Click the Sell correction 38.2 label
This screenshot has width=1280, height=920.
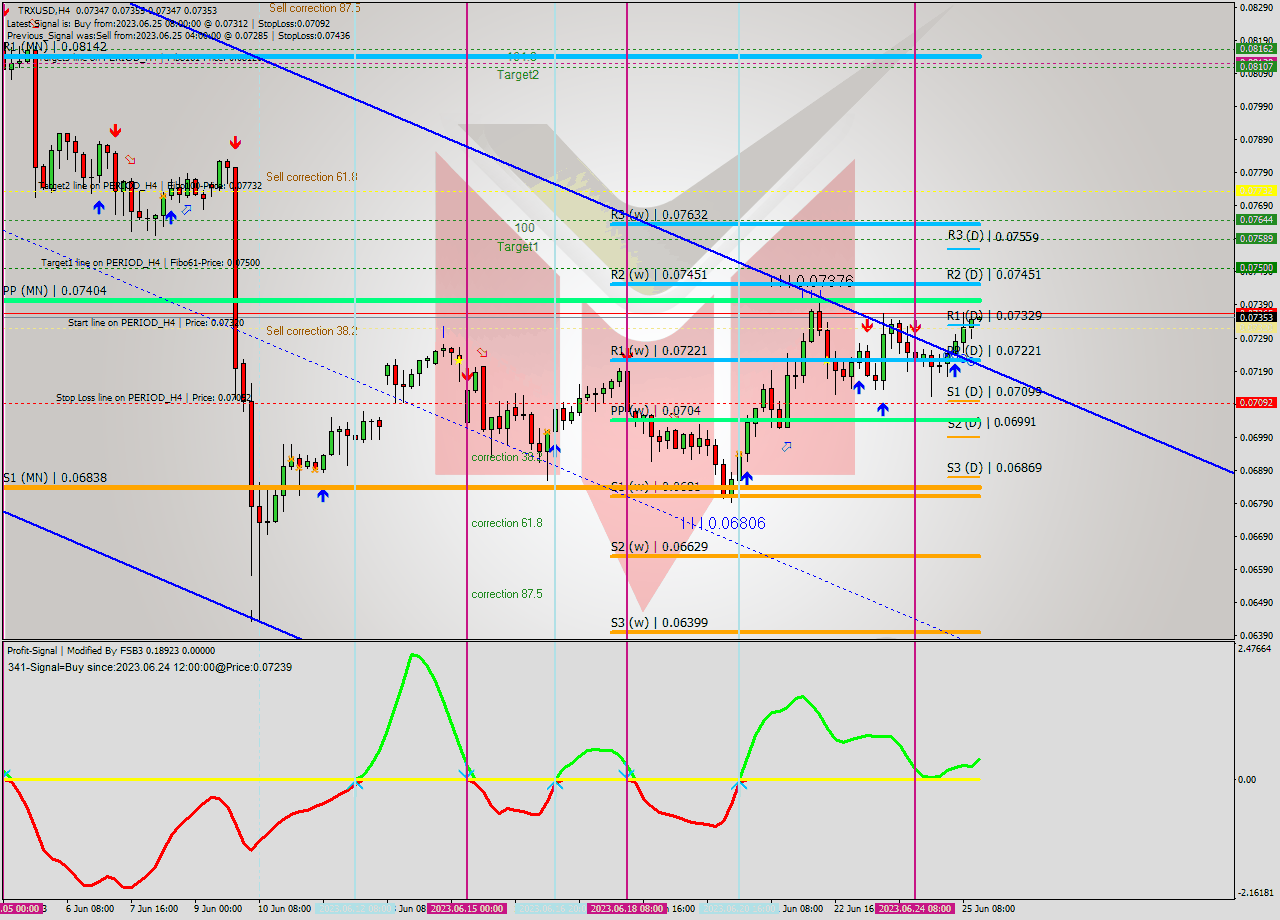[x=312, y=331]
